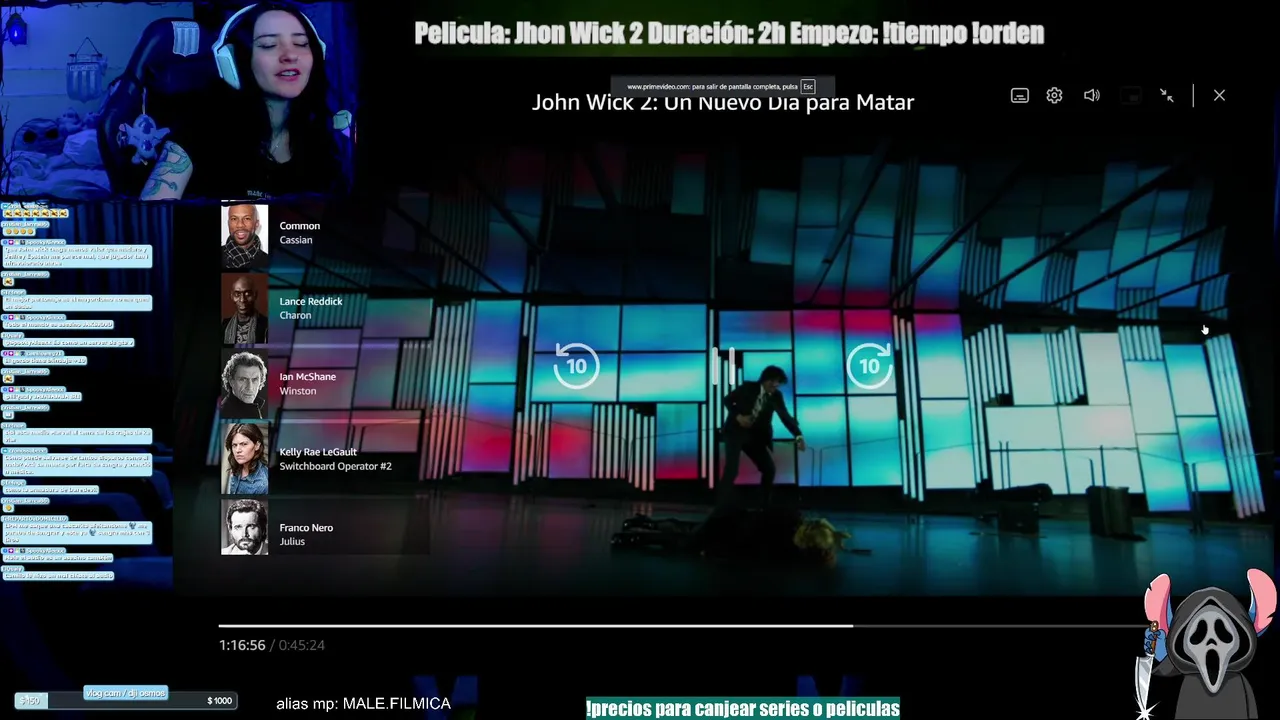Select the actor name Ian McShane
The height and width of the screenshot is (720, 1280).
click(x=307, y=377)
